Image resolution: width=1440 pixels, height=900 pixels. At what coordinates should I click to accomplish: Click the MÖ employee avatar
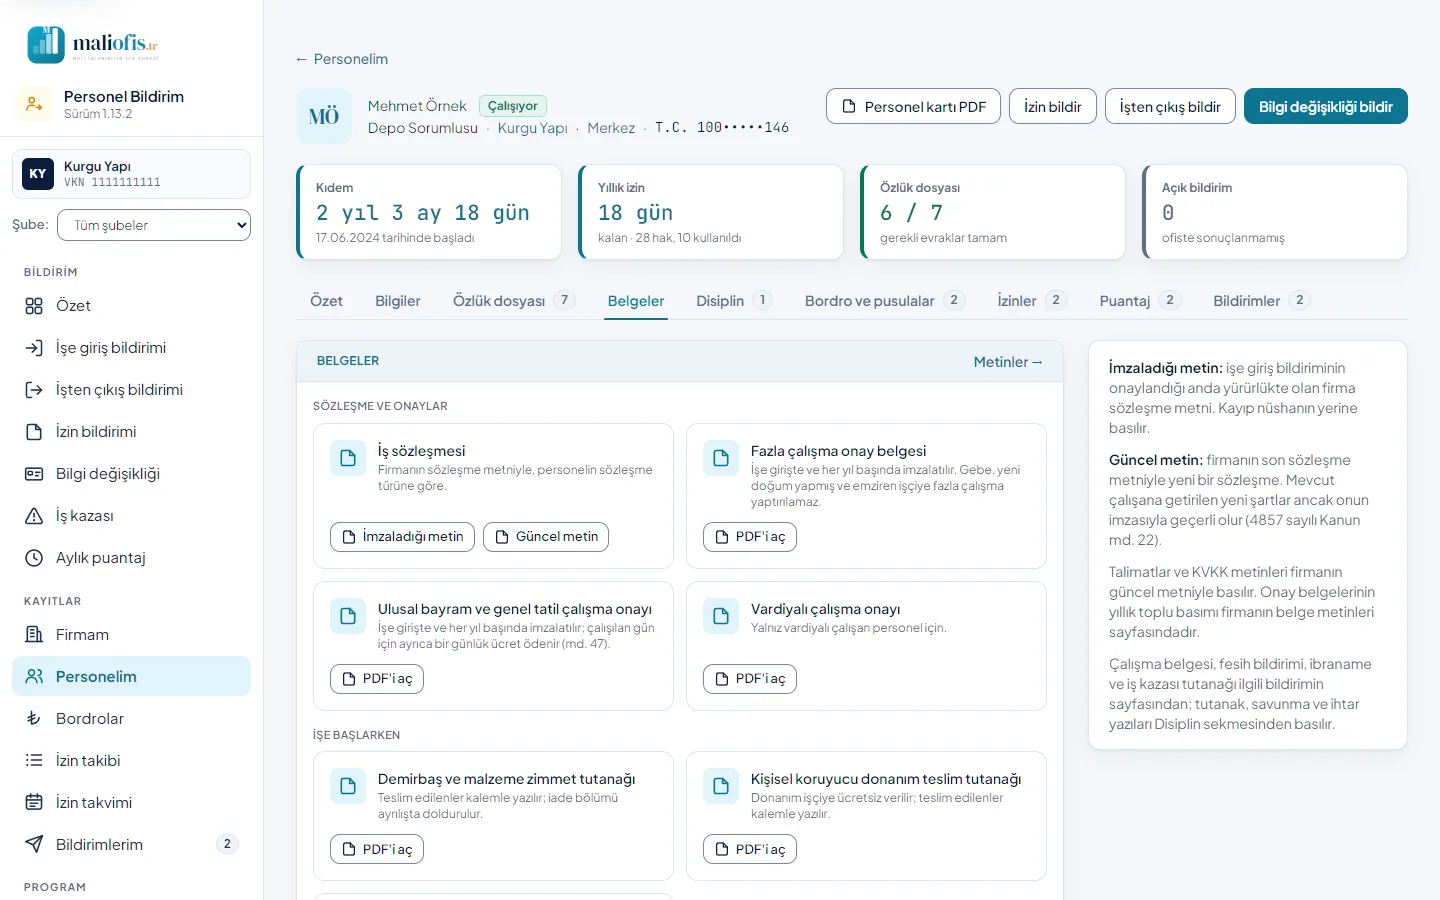pyautogui.click(x=324, y=116)
